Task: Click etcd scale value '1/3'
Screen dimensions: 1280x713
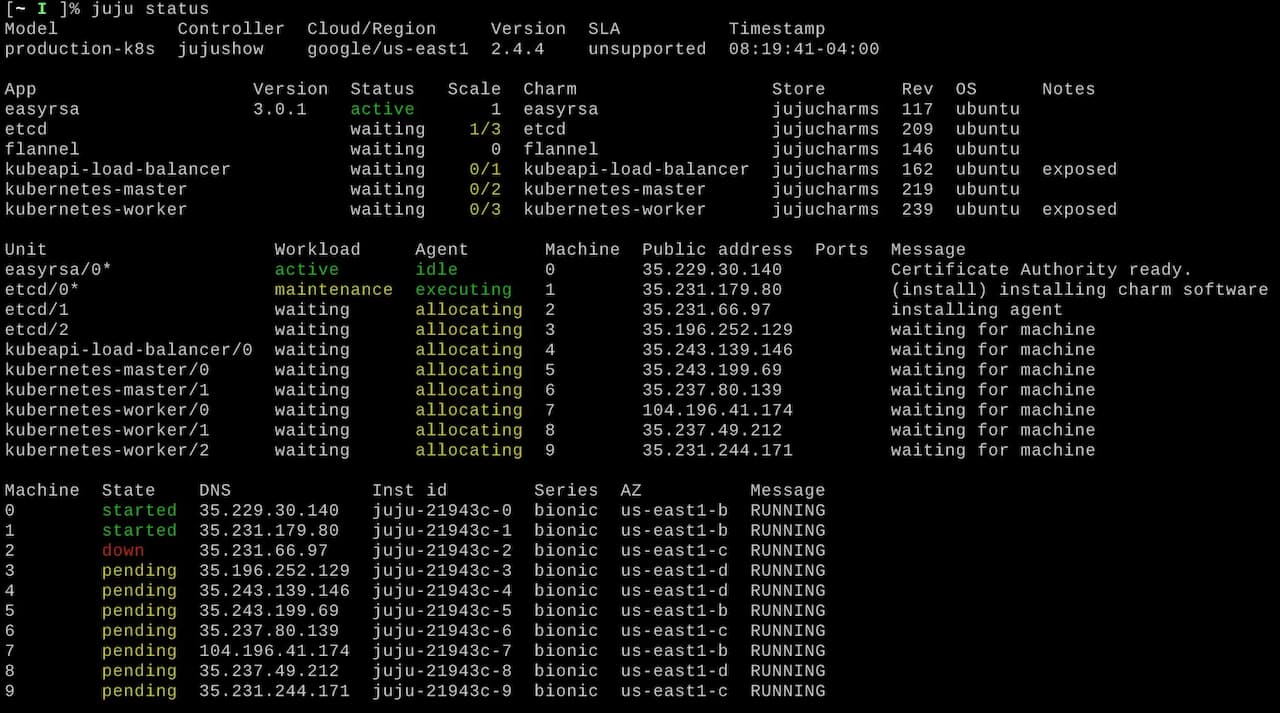Action: [485, 129]
